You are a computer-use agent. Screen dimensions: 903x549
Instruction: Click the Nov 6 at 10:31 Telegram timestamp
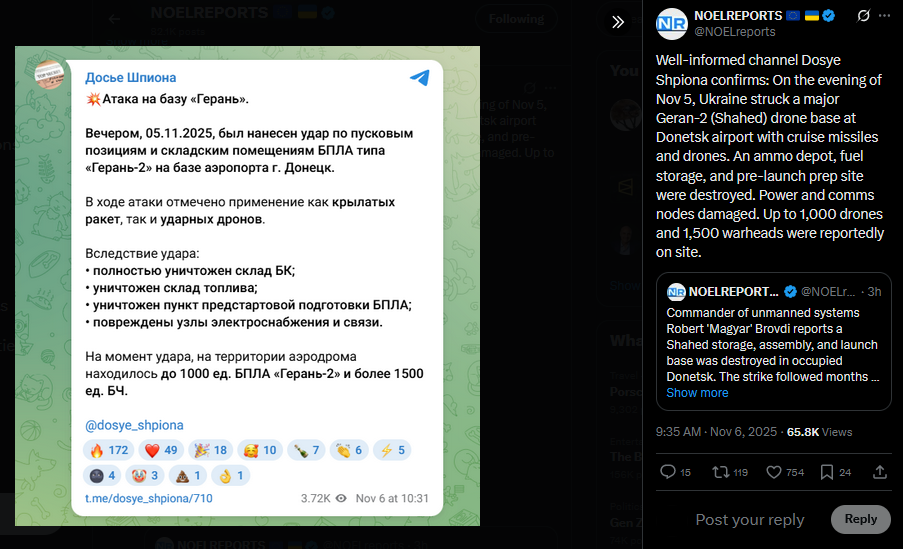392,498
